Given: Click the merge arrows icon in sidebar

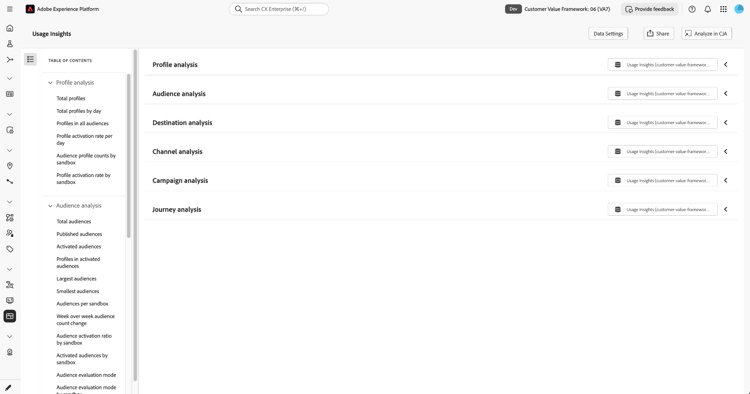Looking at the screenshot, I should point(10,60).
